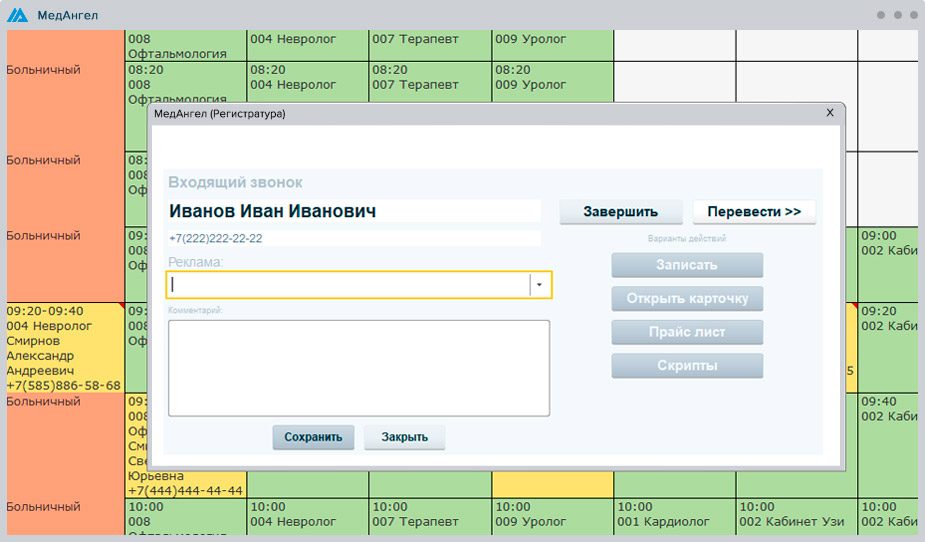Click the 10:00 002 Кабинет Узи slot
925x542 pixels.
(x=796, y=516)
